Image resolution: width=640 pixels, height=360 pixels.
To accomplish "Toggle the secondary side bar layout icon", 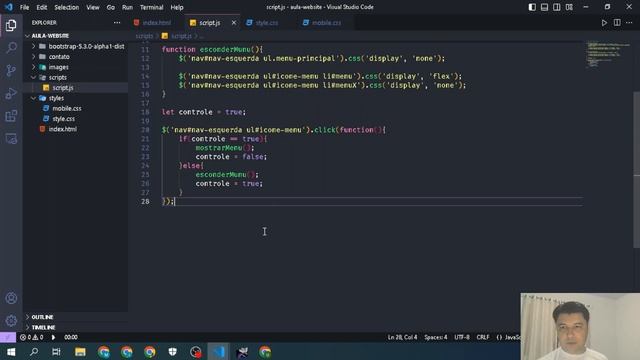I will (556, 7).
